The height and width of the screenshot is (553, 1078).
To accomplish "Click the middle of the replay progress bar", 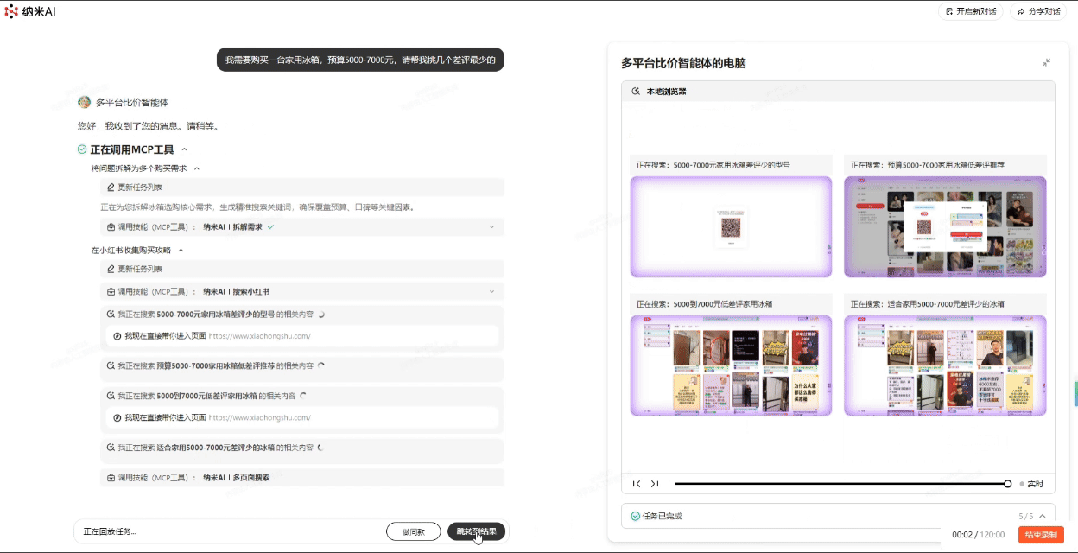I will pyautogui.click(x=842, y=484).
